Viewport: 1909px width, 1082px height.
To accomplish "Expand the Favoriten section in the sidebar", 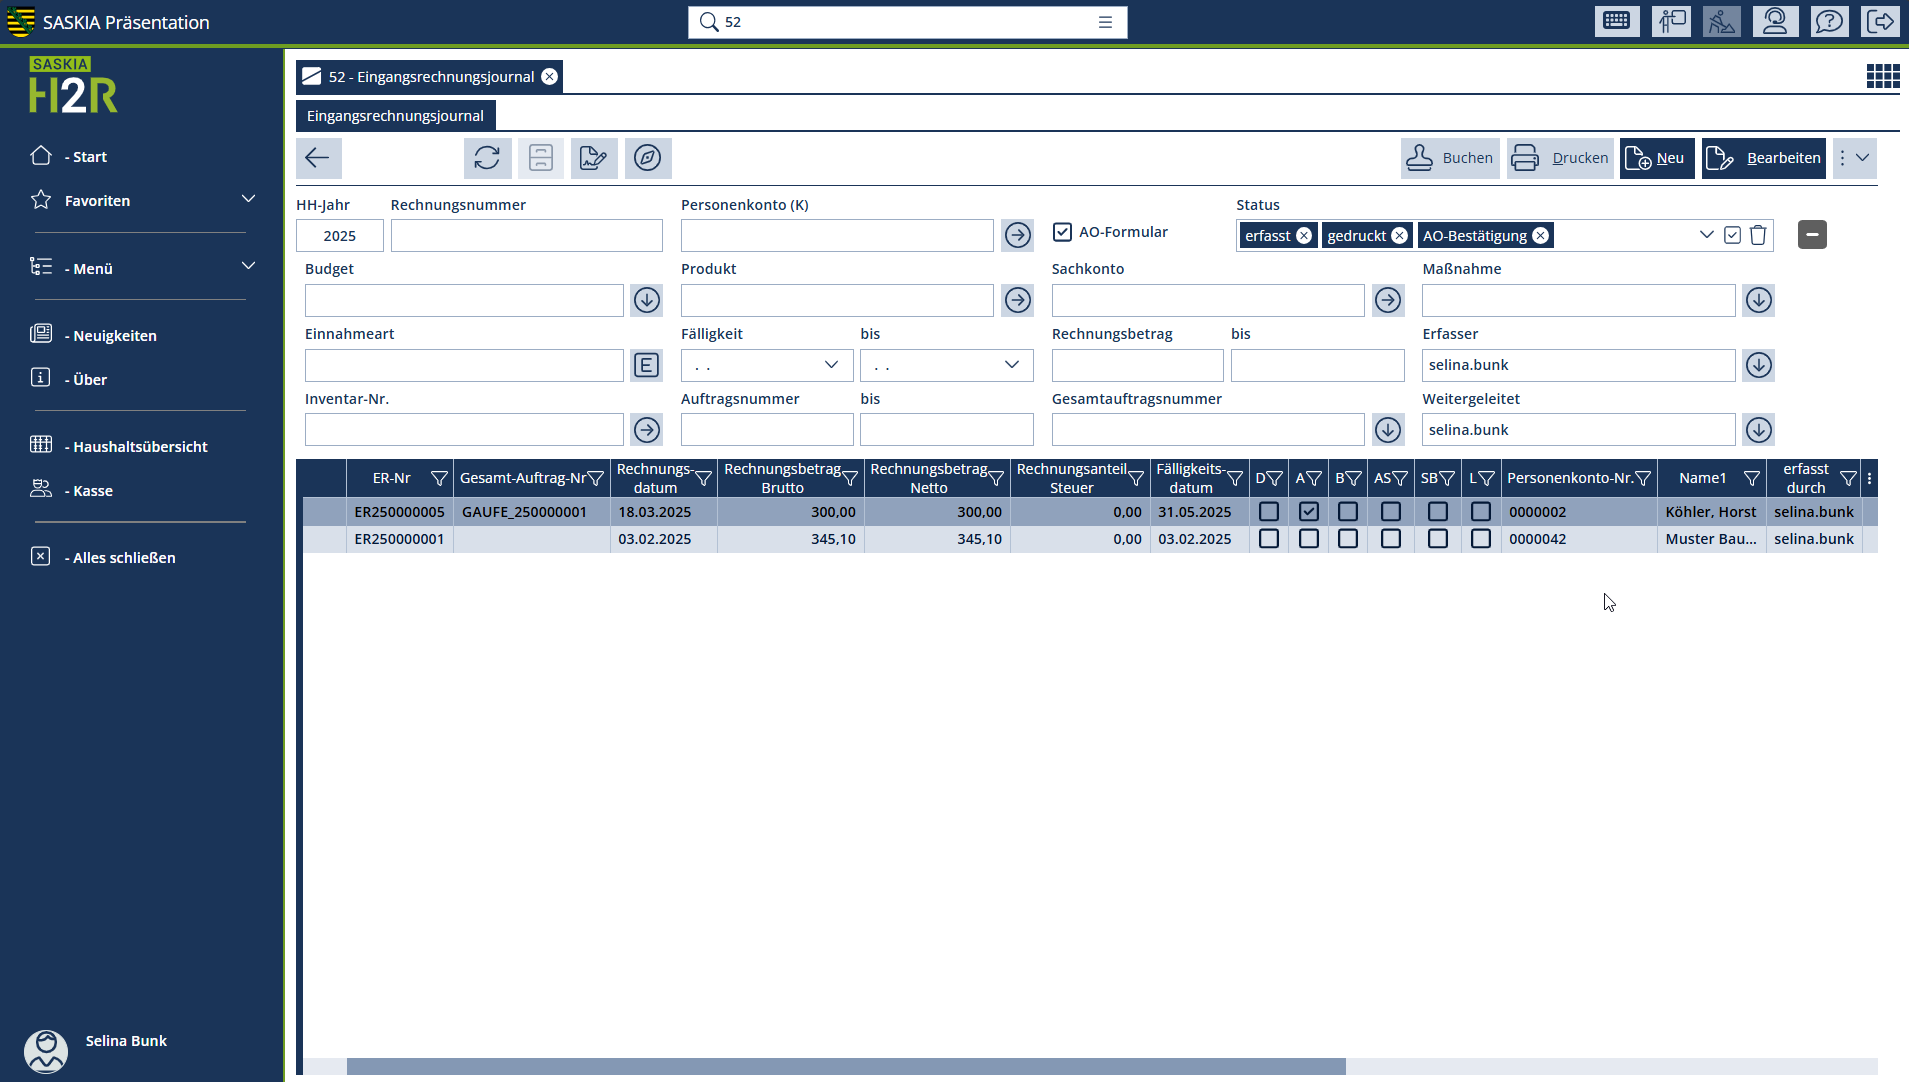I will (x=248, y=200).
